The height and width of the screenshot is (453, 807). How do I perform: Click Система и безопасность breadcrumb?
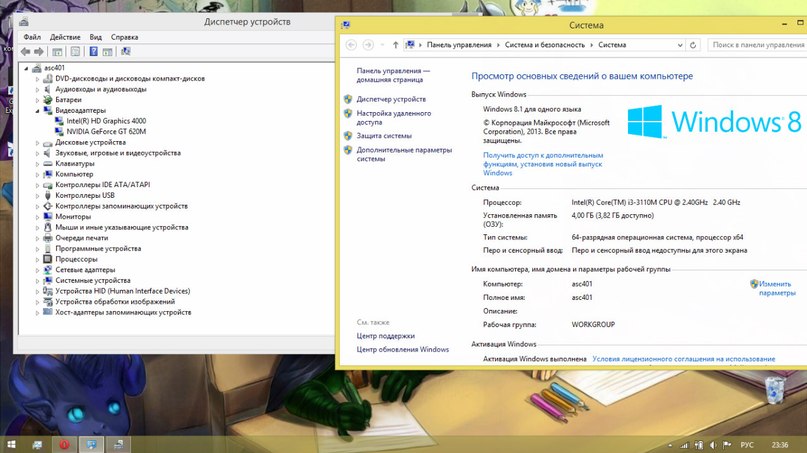(545, 45)
